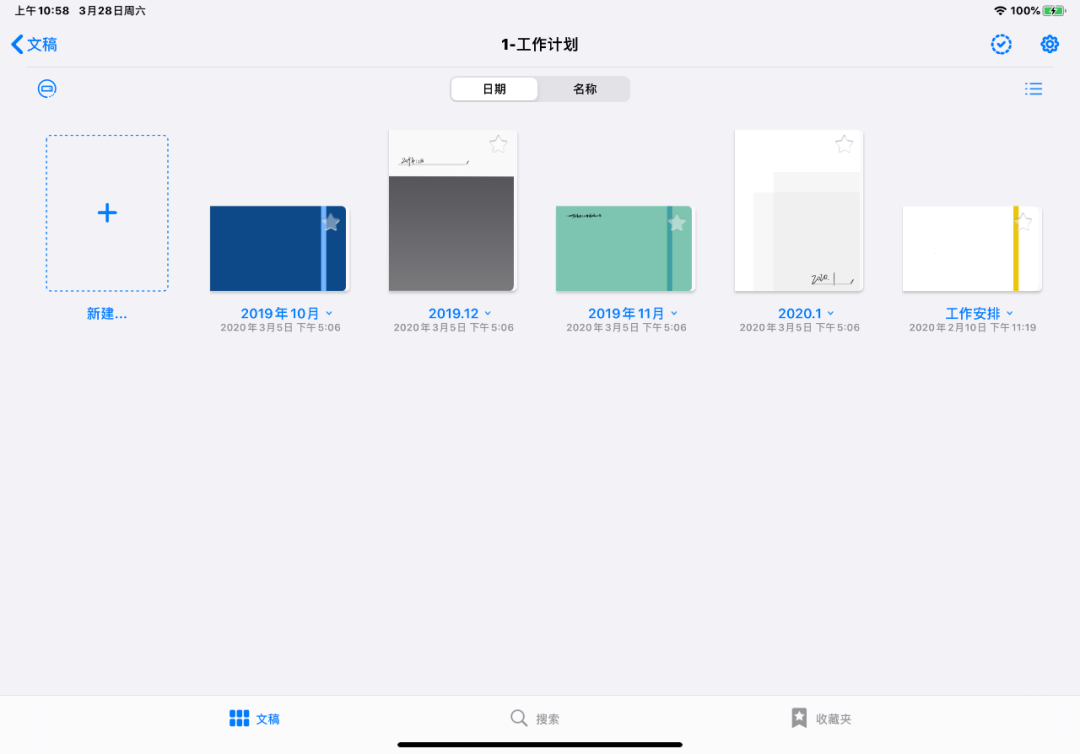Tap the plus icon to create new notebook
This screenshot has width=1080, height=754.
pos(107,213)
